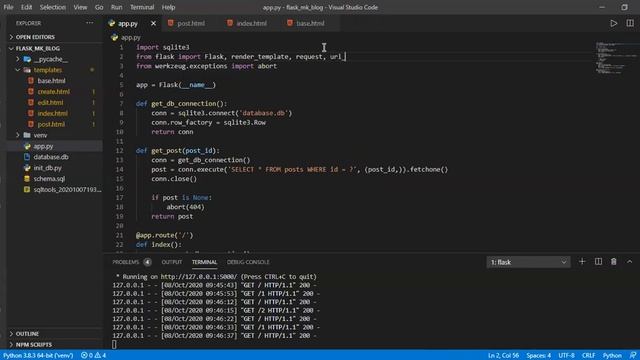Open the Help menu
This screenshot has width=640, height=360.
(x=168, y=7)
